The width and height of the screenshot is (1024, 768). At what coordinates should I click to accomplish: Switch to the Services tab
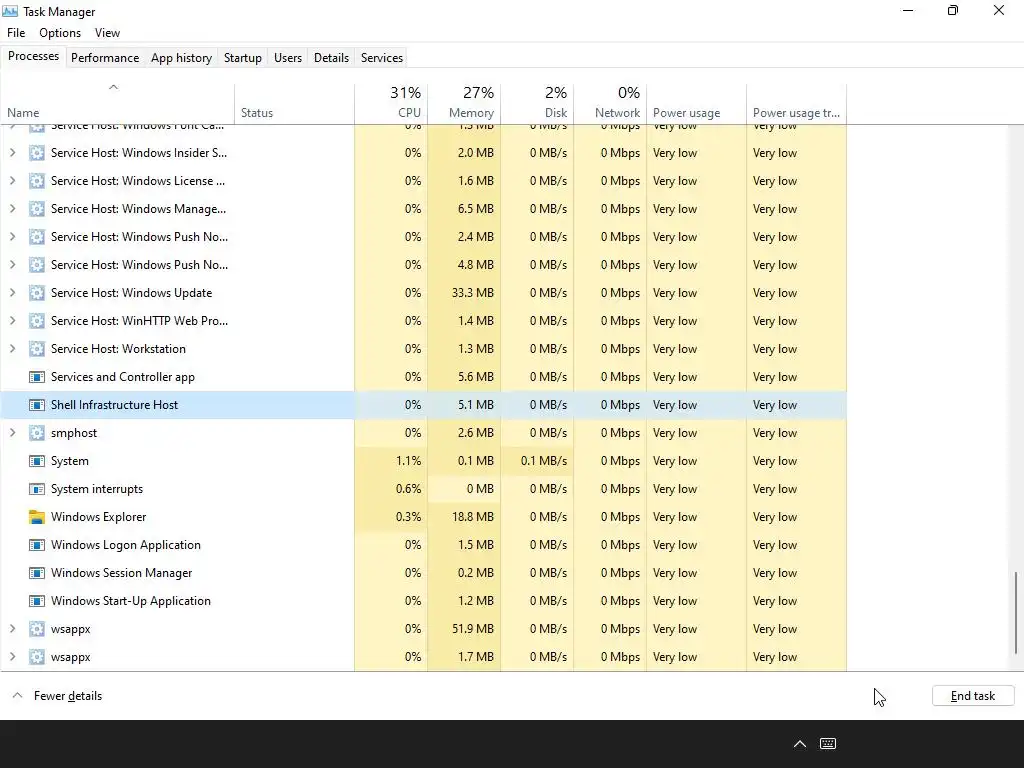point(382,57)
